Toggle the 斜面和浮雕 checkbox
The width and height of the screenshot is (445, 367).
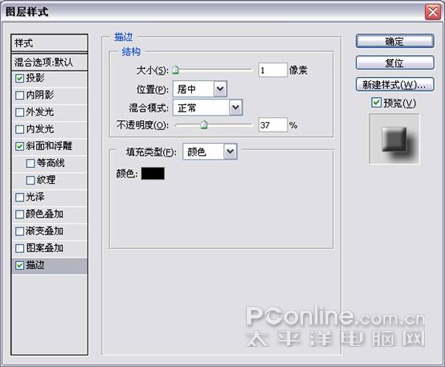point(19,146)
